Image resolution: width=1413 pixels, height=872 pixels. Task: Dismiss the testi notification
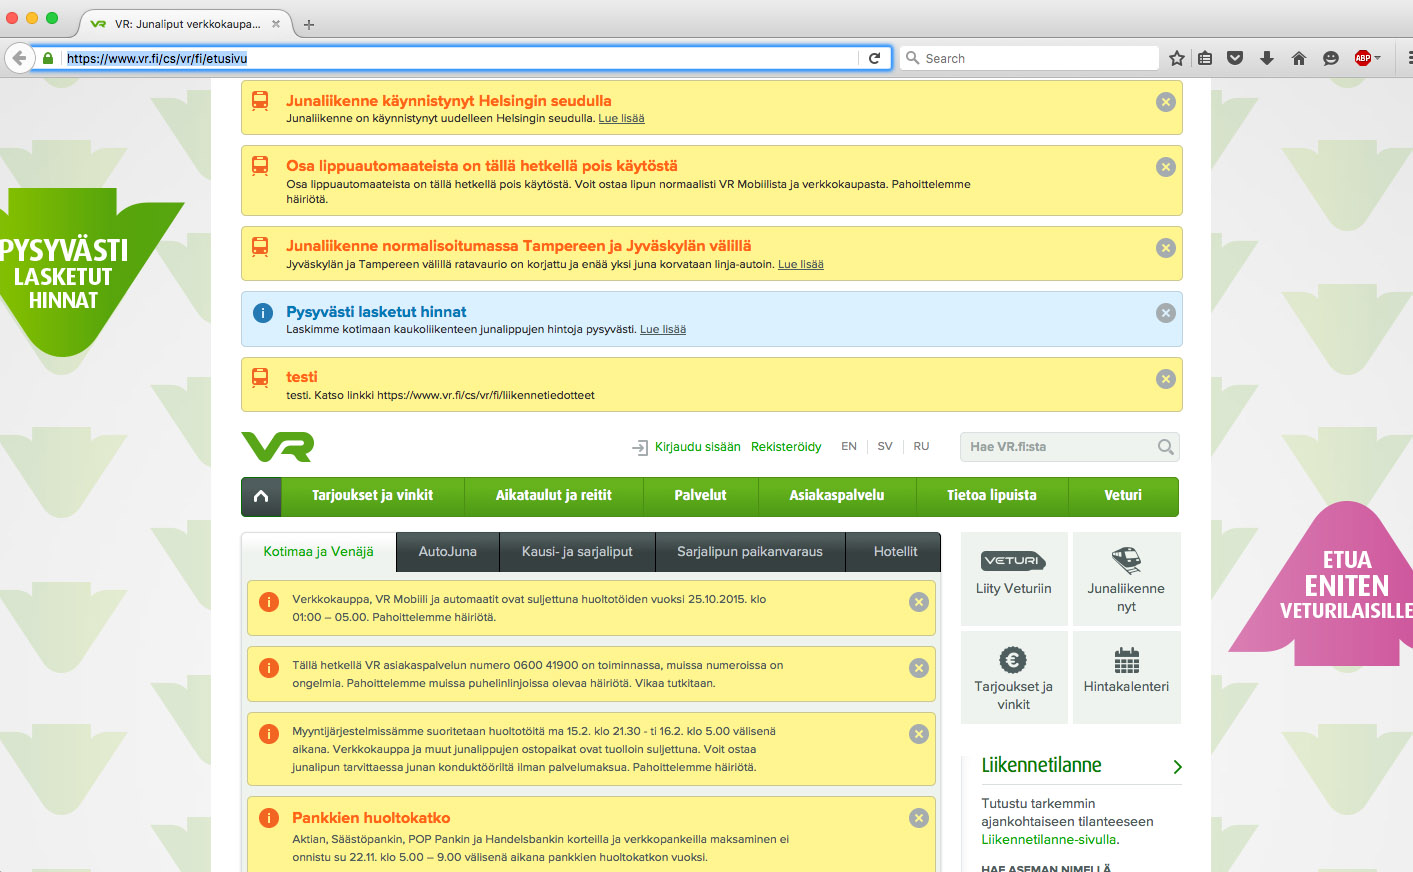[x=1166, y=379]
